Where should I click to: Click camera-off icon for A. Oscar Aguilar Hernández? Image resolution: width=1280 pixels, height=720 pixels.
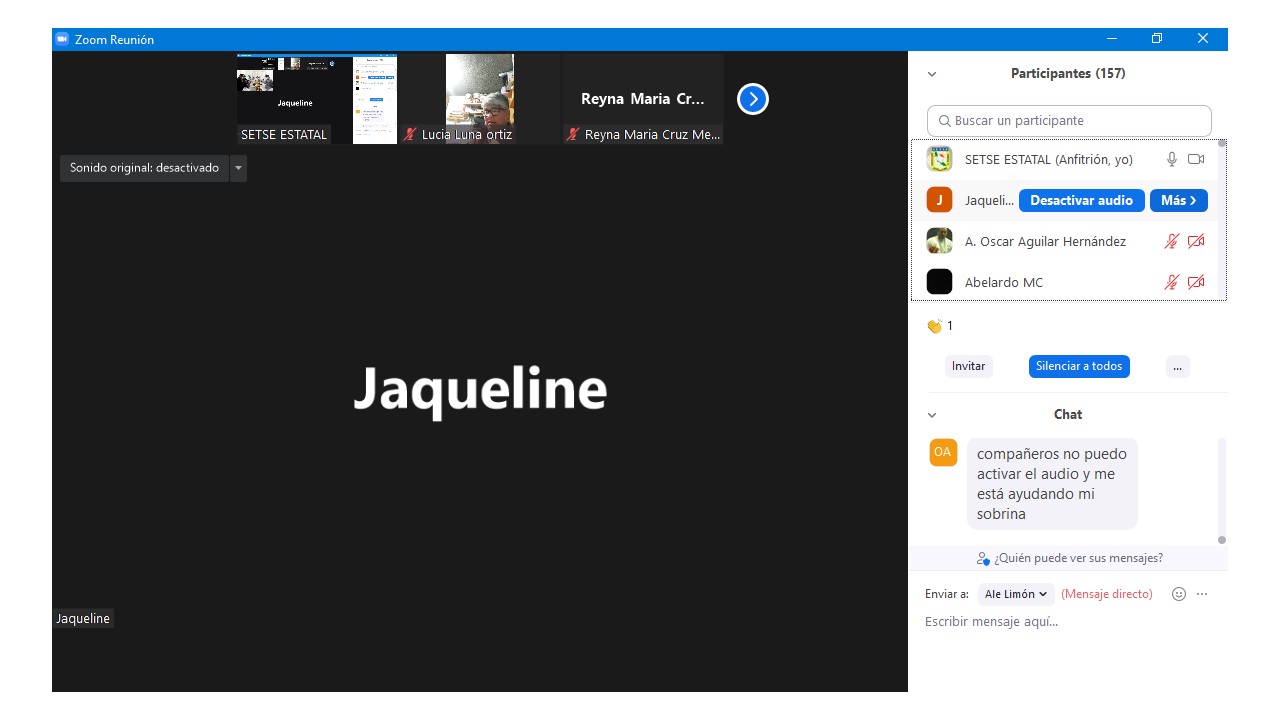point(1196,241)
